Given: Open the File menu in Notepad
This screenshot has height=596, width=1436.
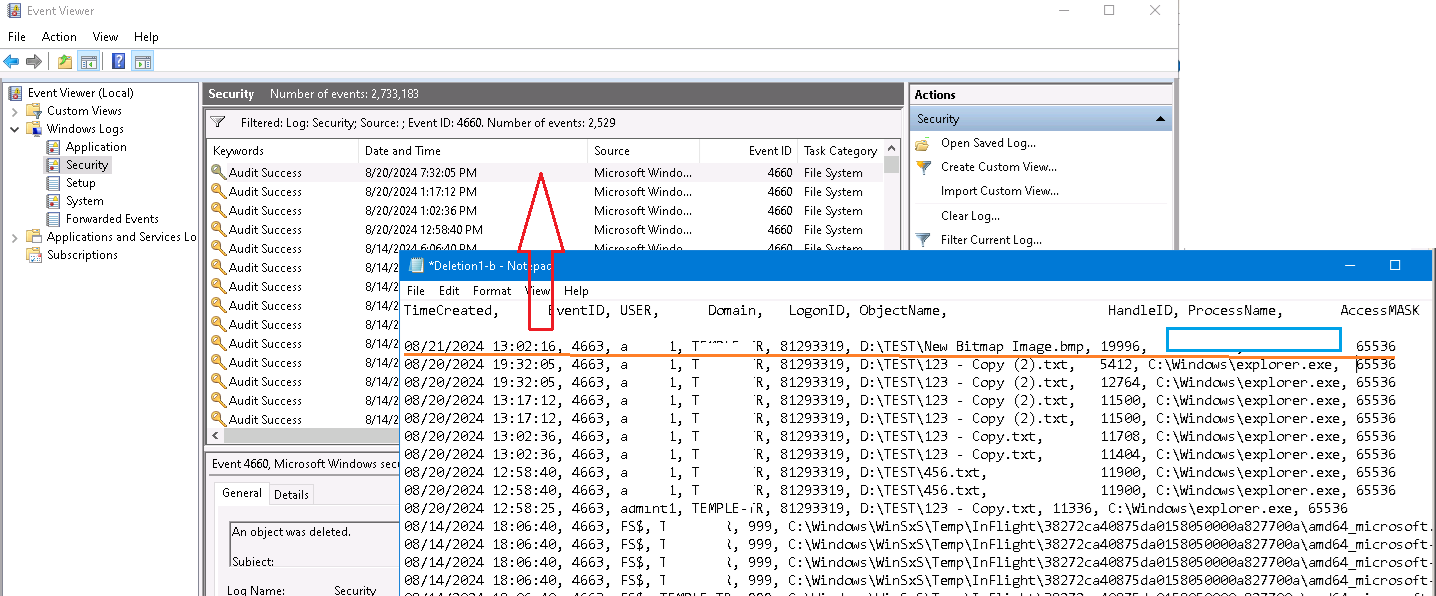Looking at the screenshot, I should (416, 291).
